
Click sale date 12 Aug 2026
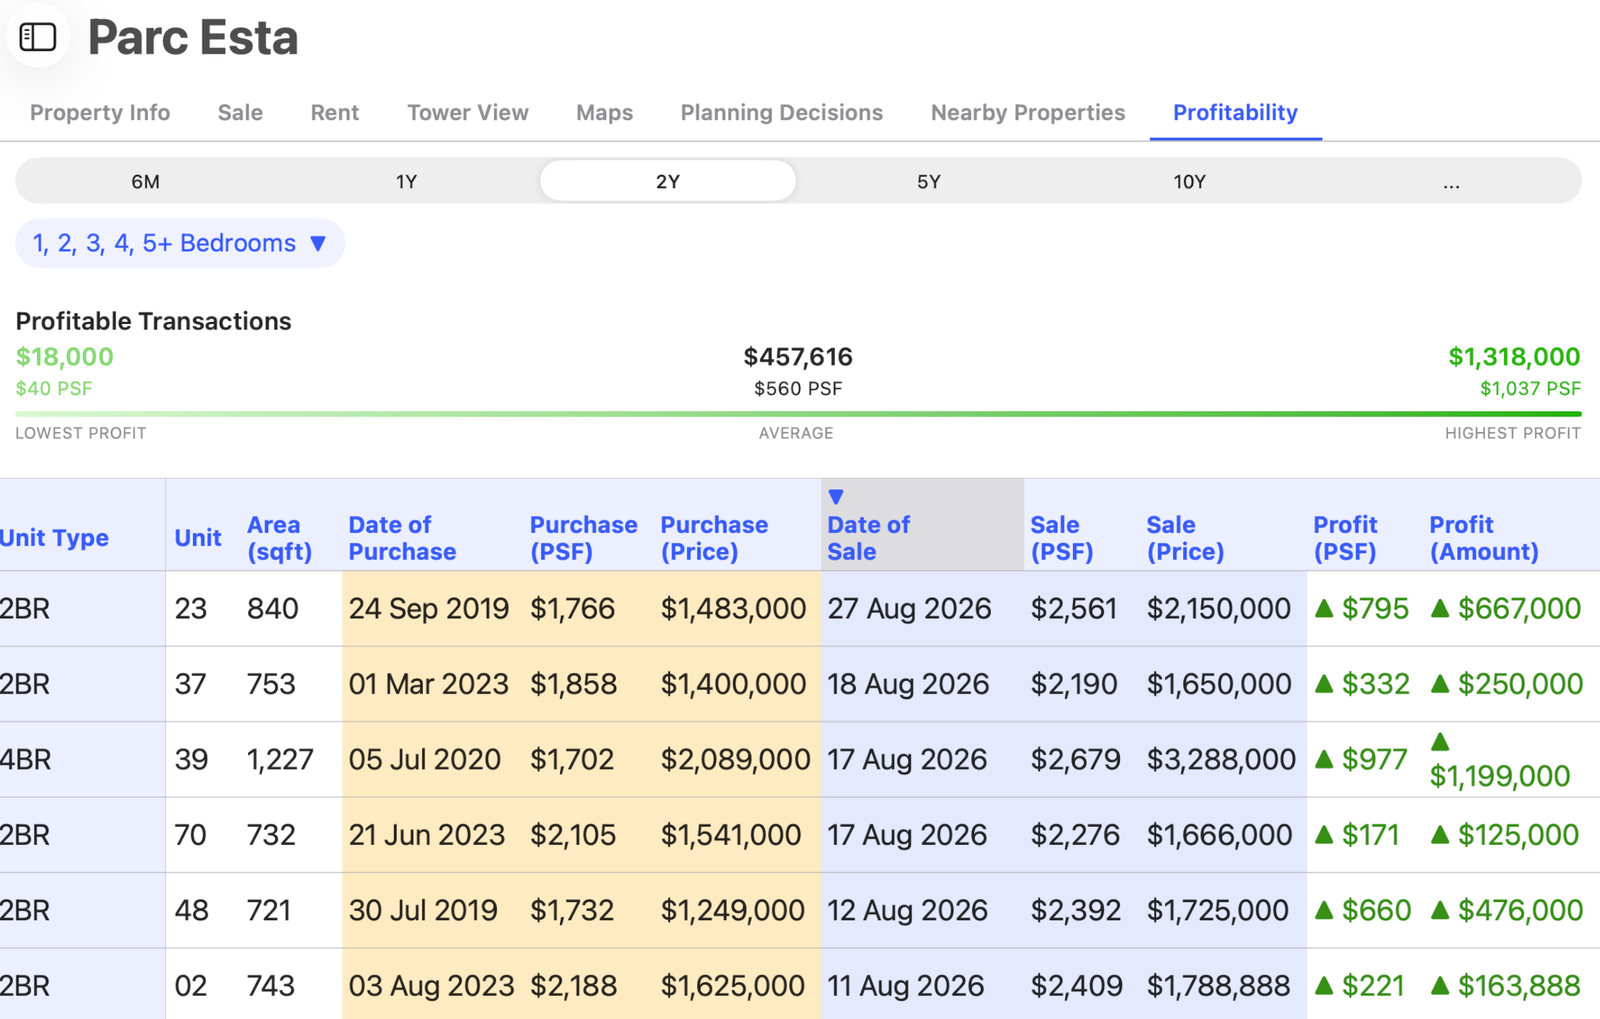(x=907, y=911)
